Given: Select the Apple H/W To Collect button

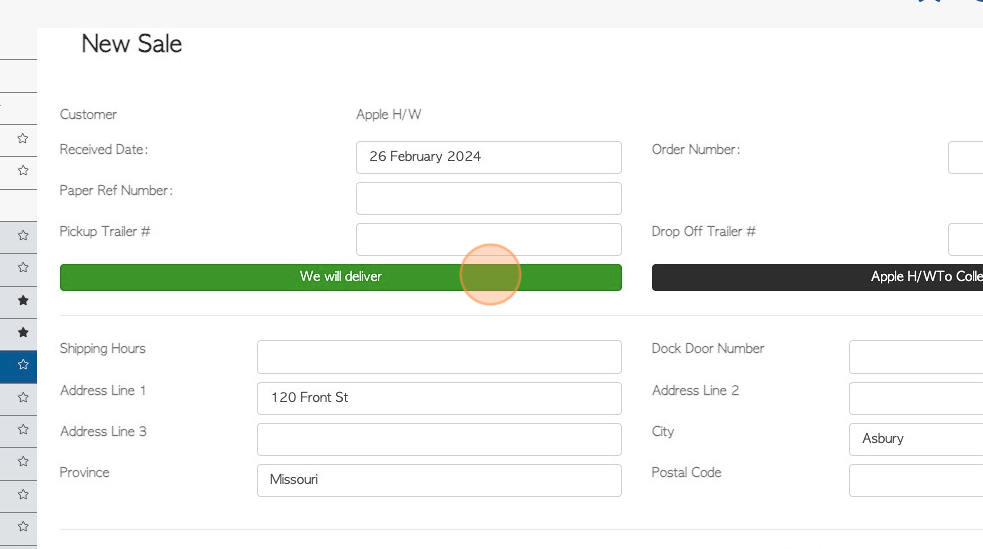Looking at the screenshot, I should 817,277.
